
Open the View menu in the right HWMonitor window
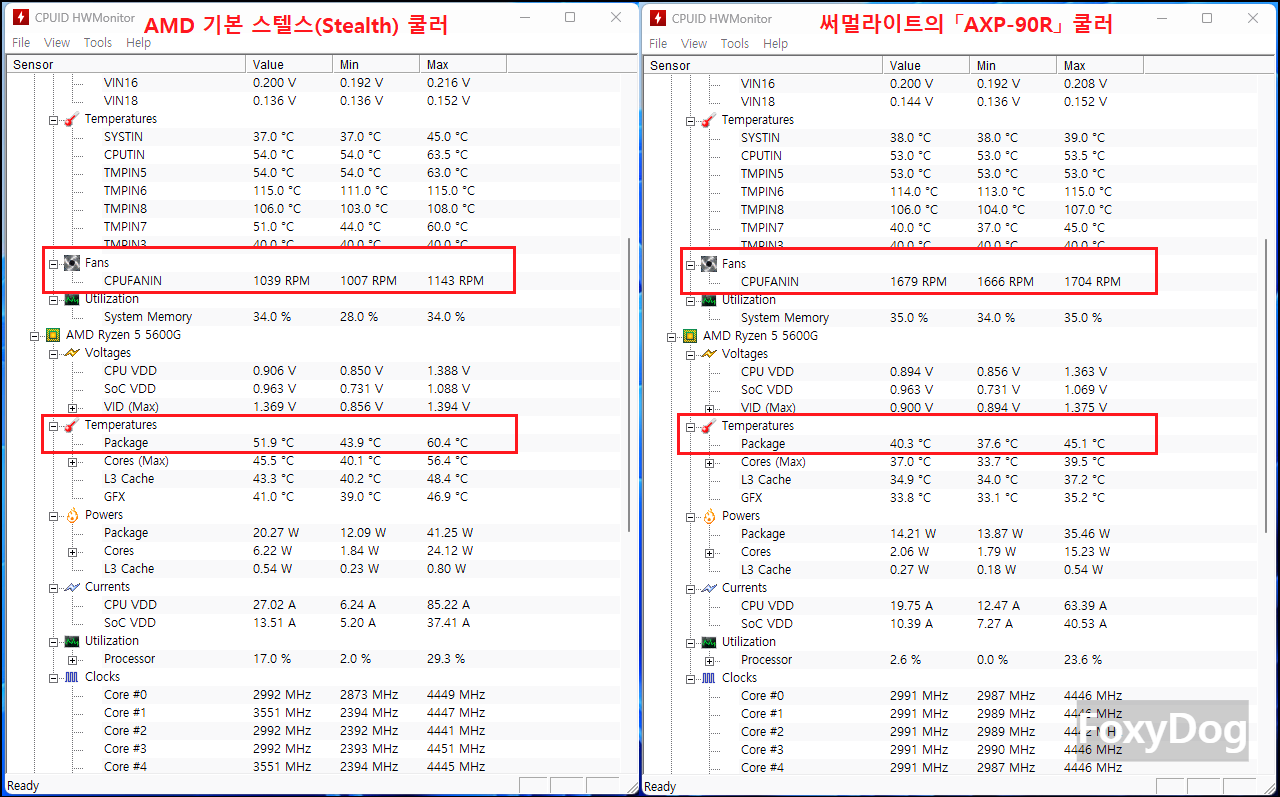(x=694, y=44)
